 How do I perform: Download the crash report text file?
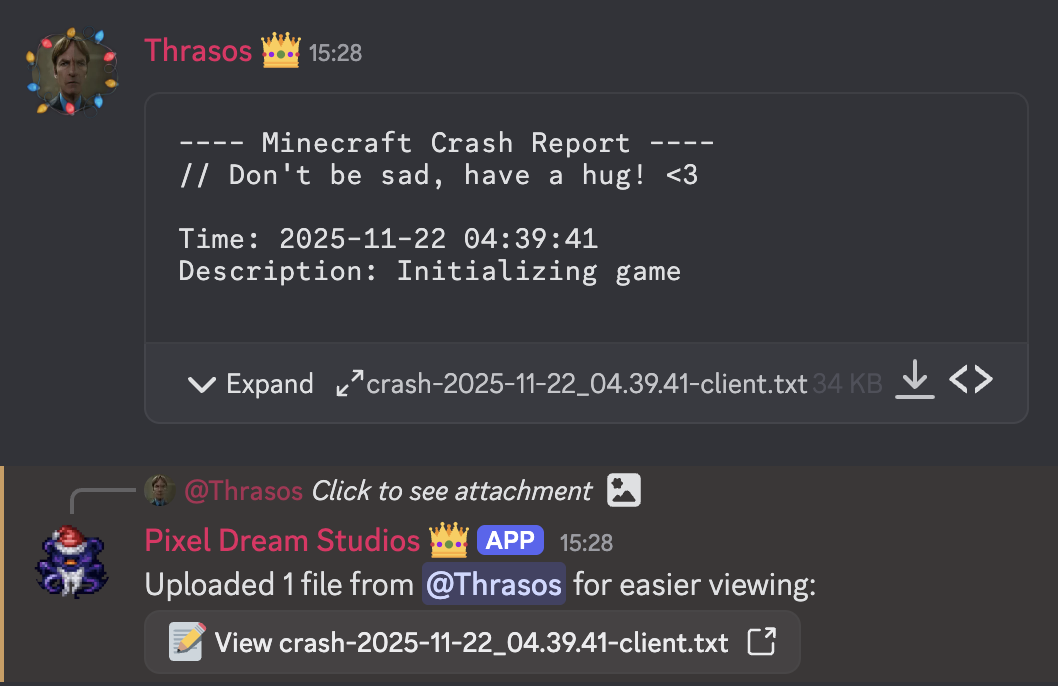(915, 380)
